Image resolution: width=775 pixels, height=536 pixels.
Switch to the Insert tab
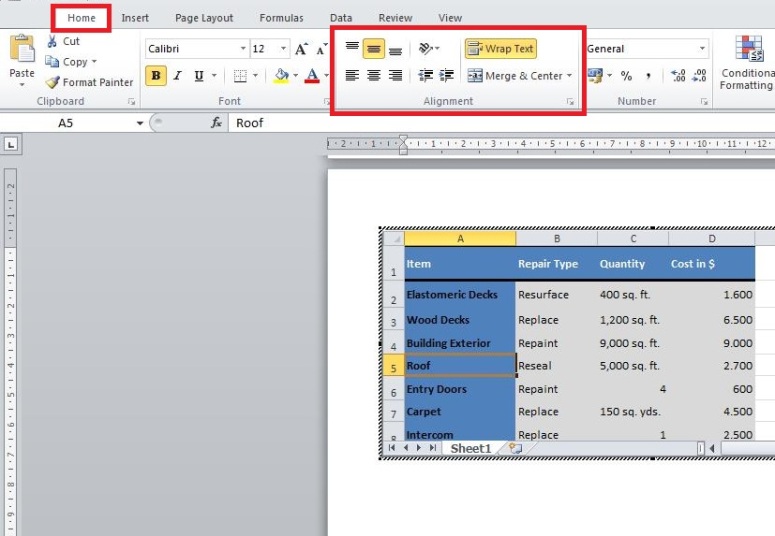[x=135, y=18]
